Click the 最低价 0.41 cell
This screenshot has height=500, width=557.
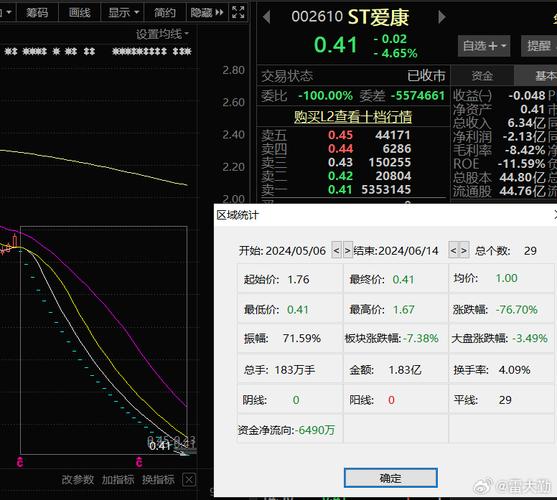290,309
